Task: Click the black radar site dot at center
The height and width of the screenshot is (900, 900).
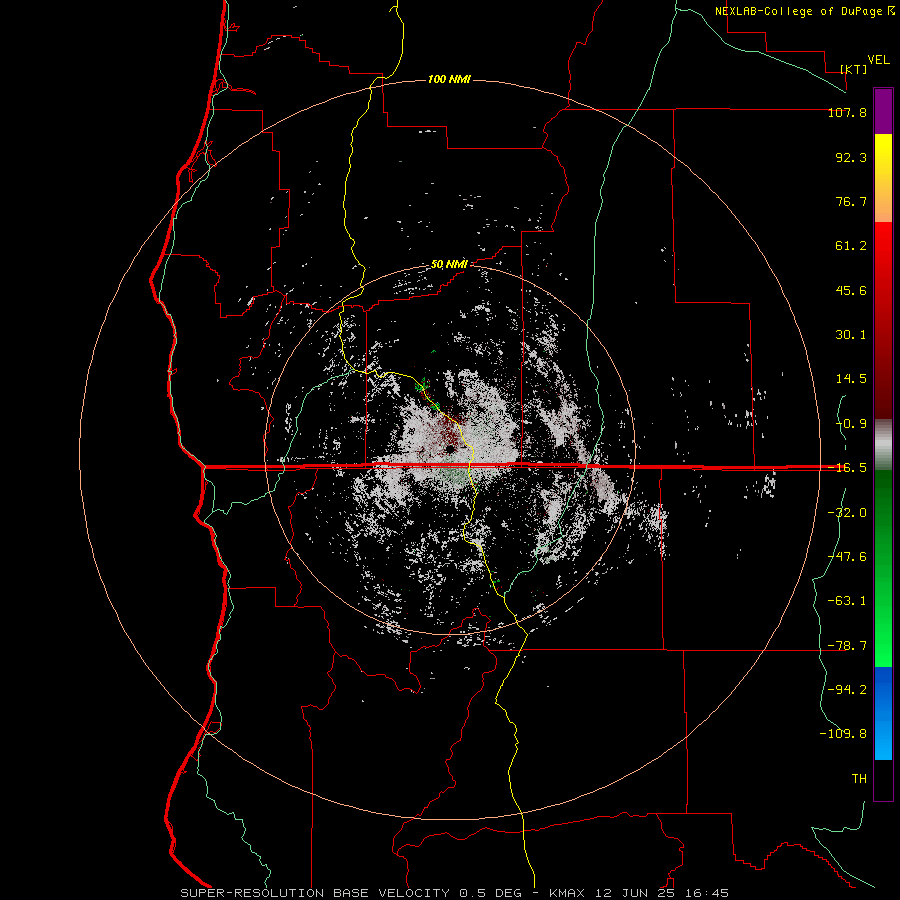Action: [x=449, y=449]
